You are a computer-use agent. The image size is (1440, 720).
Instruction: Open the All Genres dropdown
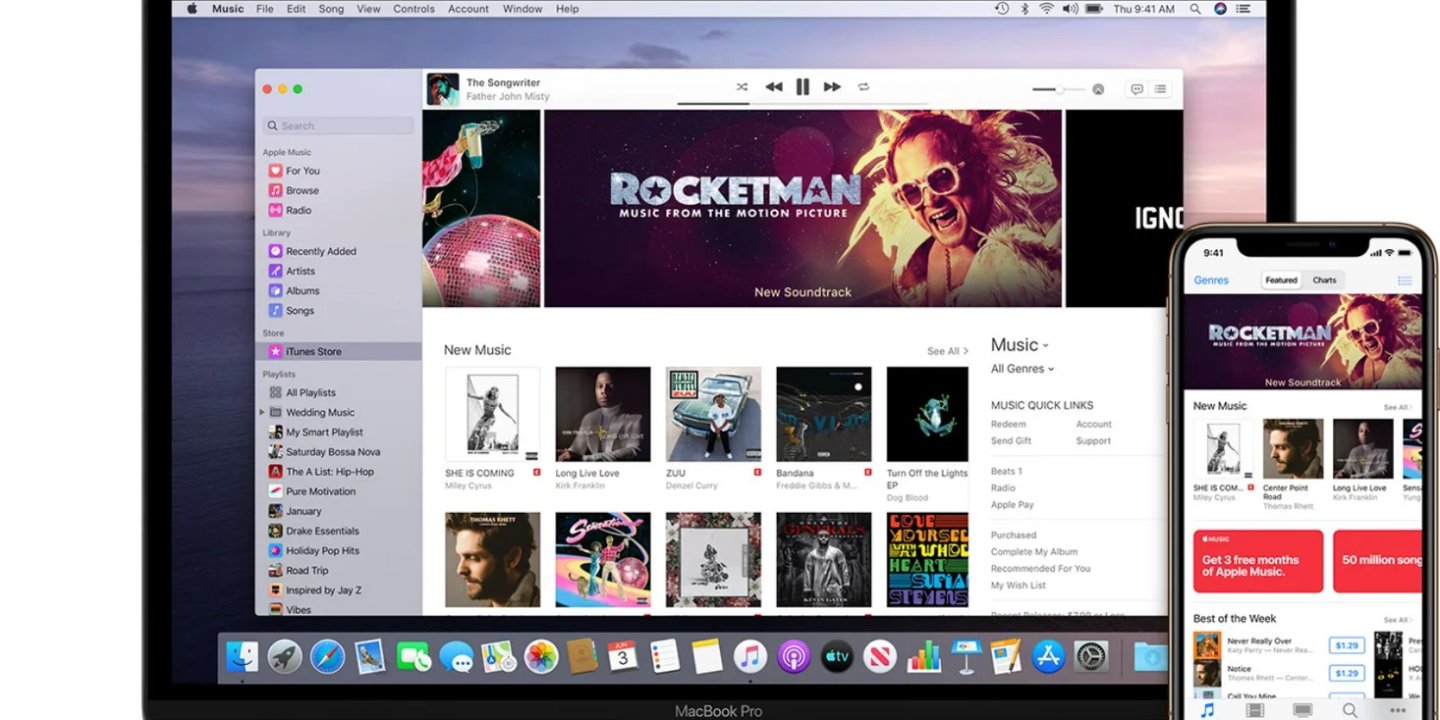pos(1022,369)
